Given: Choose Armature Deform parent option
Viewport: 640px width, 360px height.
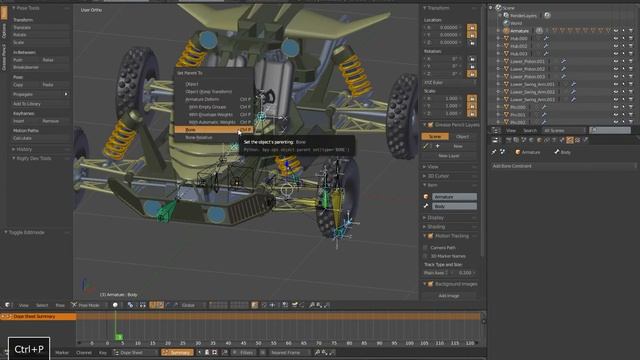Looking at the screenshot, I should [213, 99].
